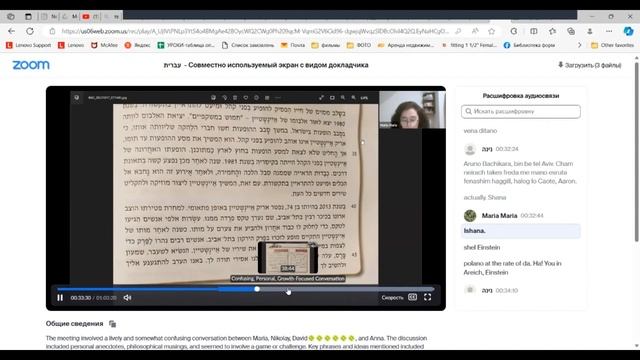This screenshot has width=640, height=360.
Task: Open the Почта bookmark
Action: pyautogui.click(x=293, y=45)
